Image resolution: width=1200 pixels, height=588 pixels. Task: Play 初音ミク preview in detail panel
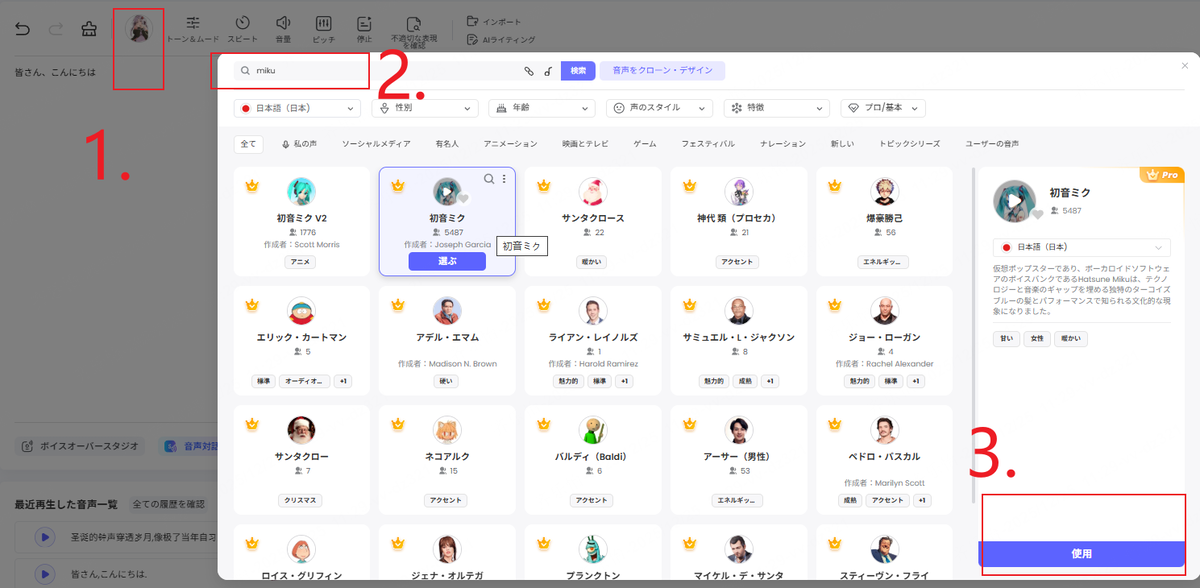pyautogui.click(x=1016, y=200)
